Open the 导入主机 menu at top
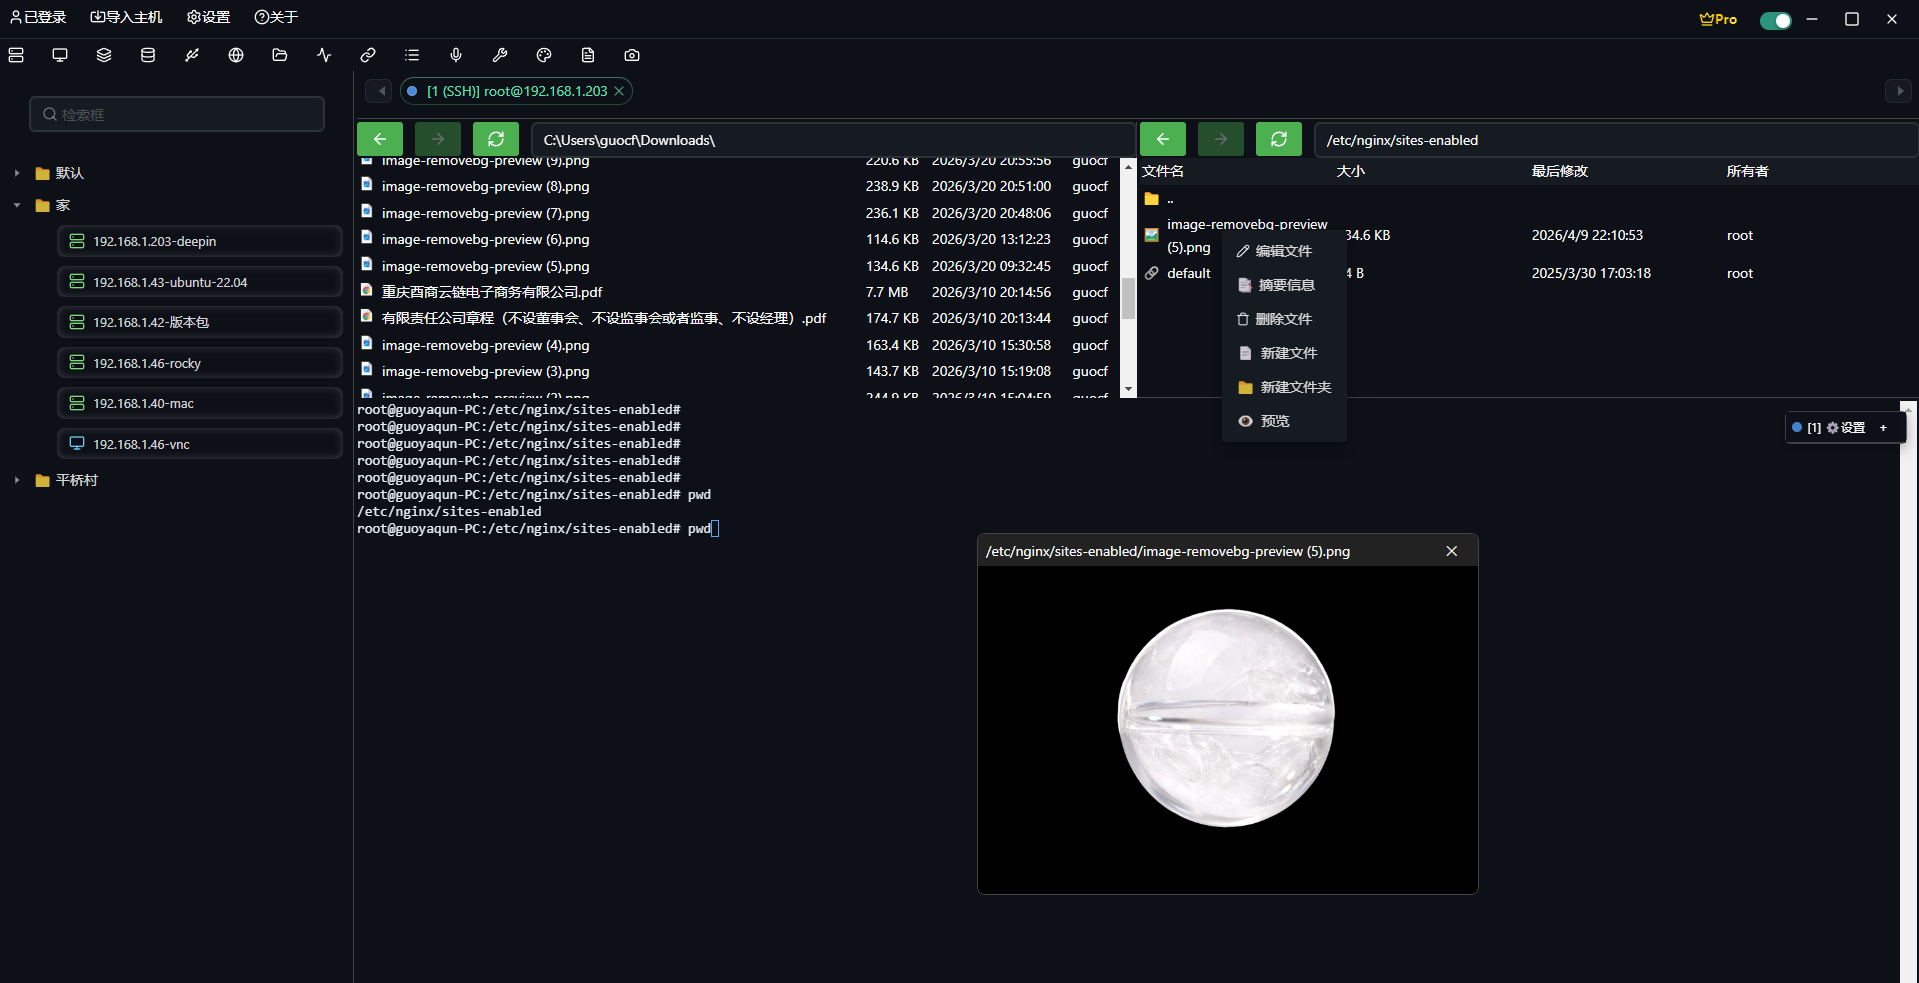Screen dimensions: 1919x983 (126, 17)
